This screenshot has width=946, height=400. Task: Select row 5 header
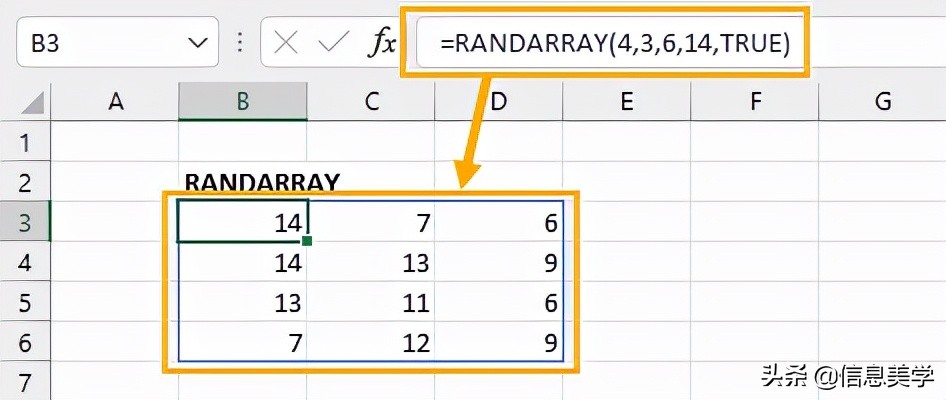click(25, 302)
